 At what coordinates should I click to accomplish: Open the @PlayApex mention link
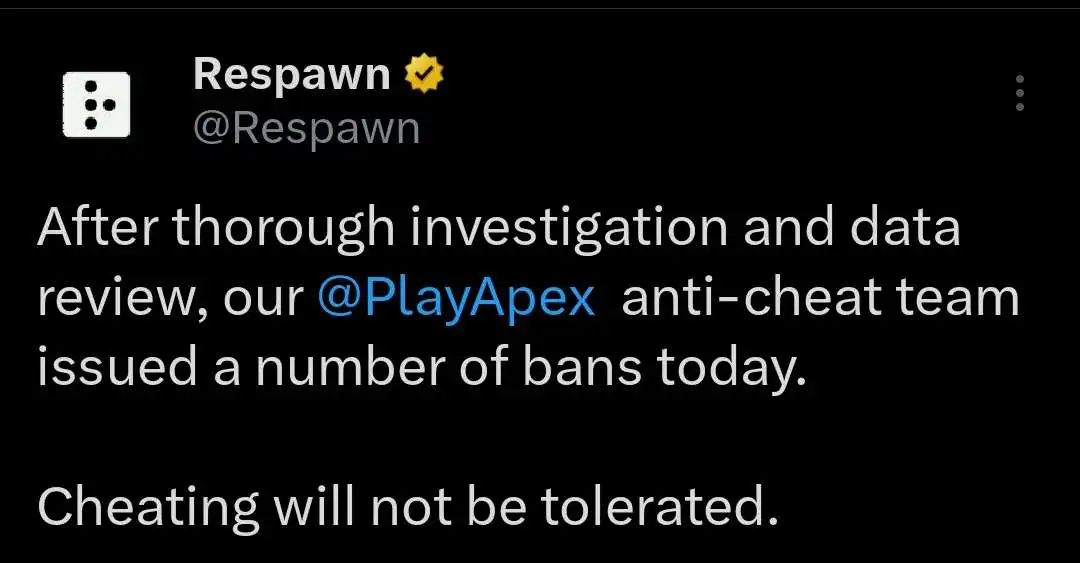(456, 298)
